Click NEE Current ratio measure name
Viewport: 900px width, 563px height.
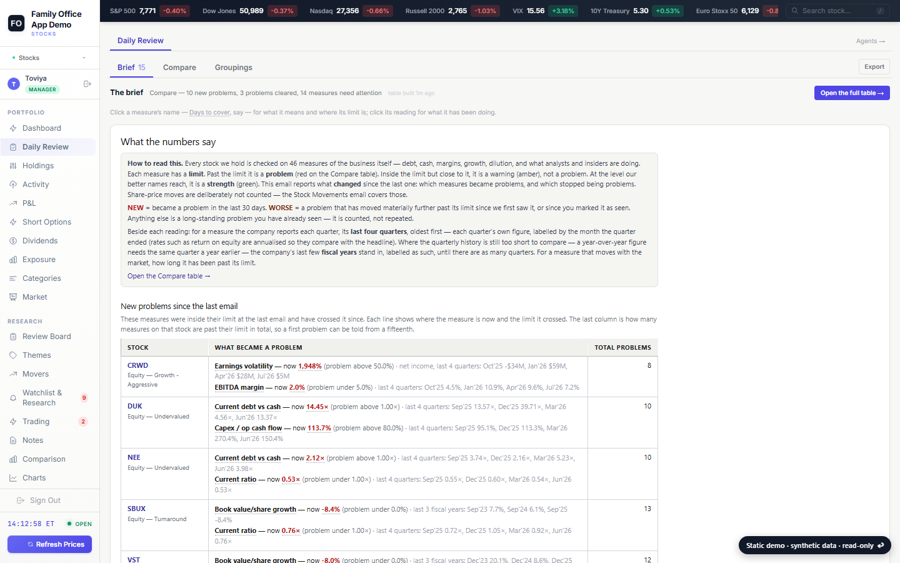pos(235,479)
